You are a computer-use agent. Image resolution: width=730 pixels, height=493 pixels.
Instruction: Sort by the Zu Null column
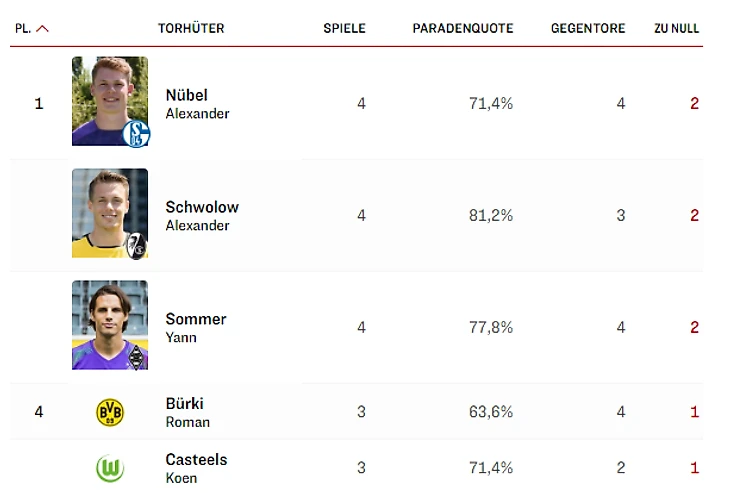[x=676, y=29]
